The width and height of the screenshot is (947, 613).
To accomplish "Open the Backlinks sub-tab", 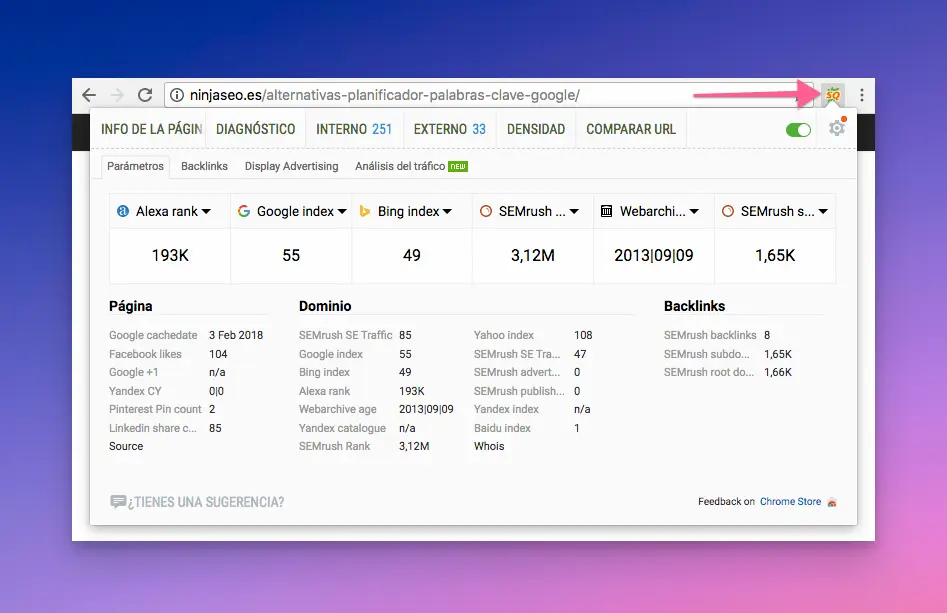I will point(203,166).
